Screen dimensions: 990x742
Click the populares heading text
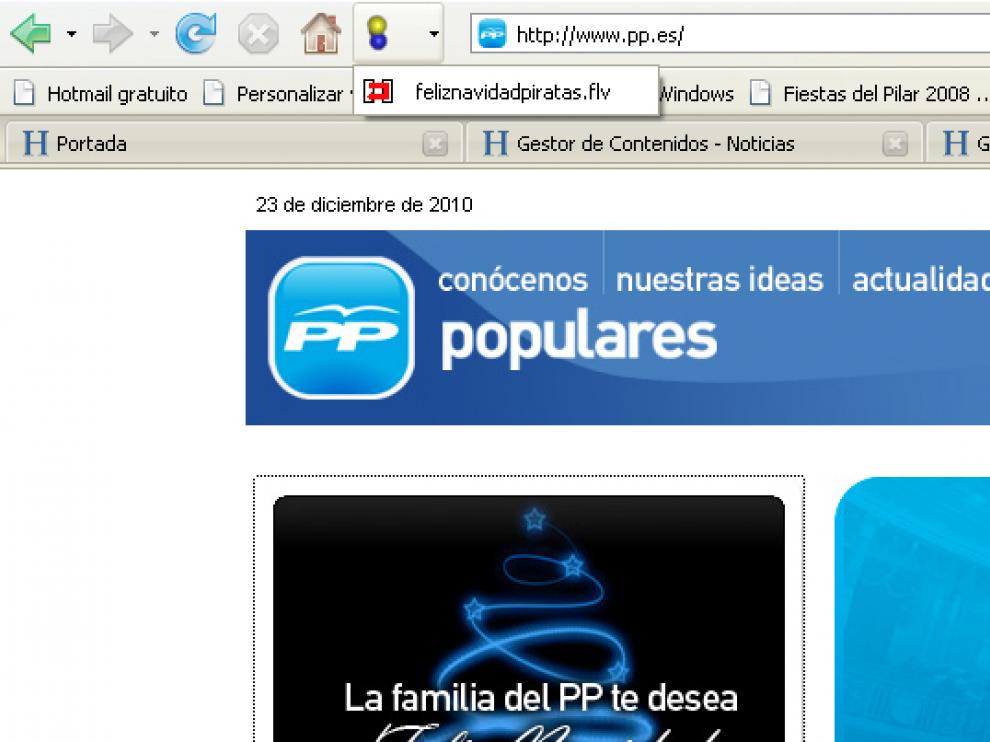[x=578, y=338]
